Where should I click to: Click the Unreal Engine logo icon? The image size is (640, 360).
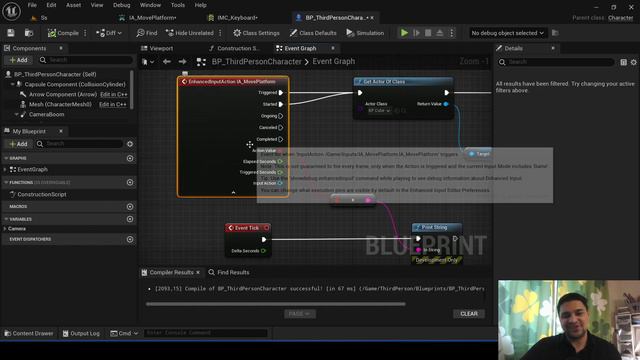pyautogui.click(x=11, y=11)
